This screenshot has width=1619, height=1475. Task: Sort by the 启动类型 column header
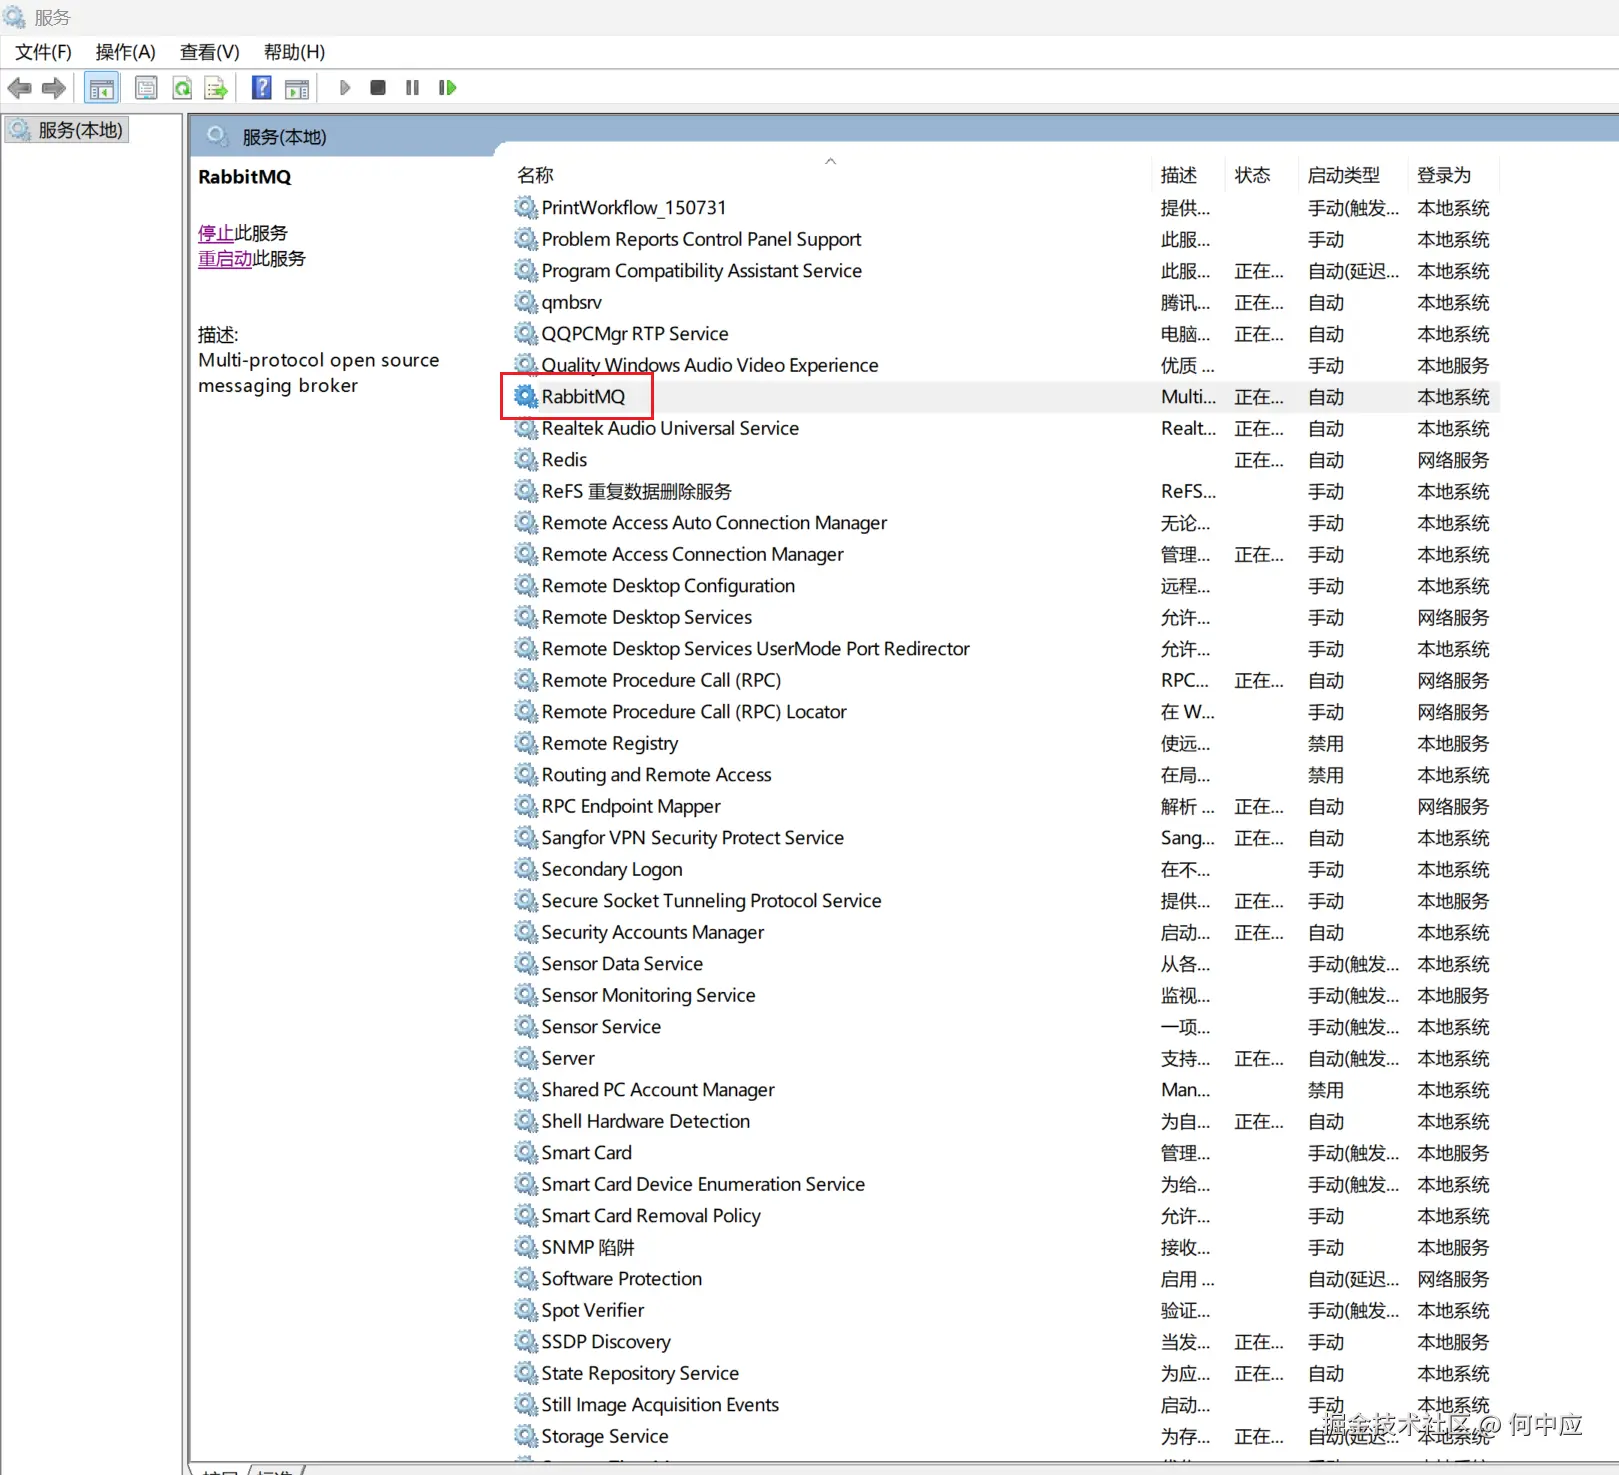1344,175
